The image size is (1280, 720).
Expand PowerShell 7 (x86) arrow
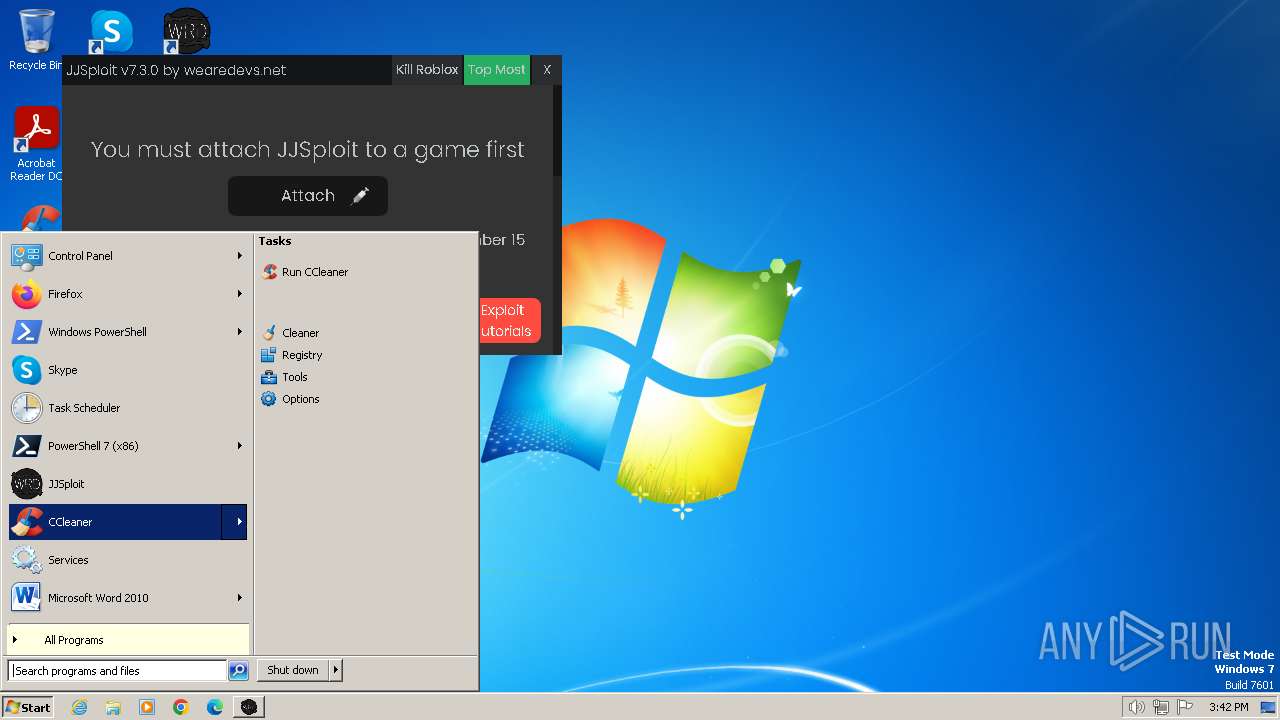240,446
